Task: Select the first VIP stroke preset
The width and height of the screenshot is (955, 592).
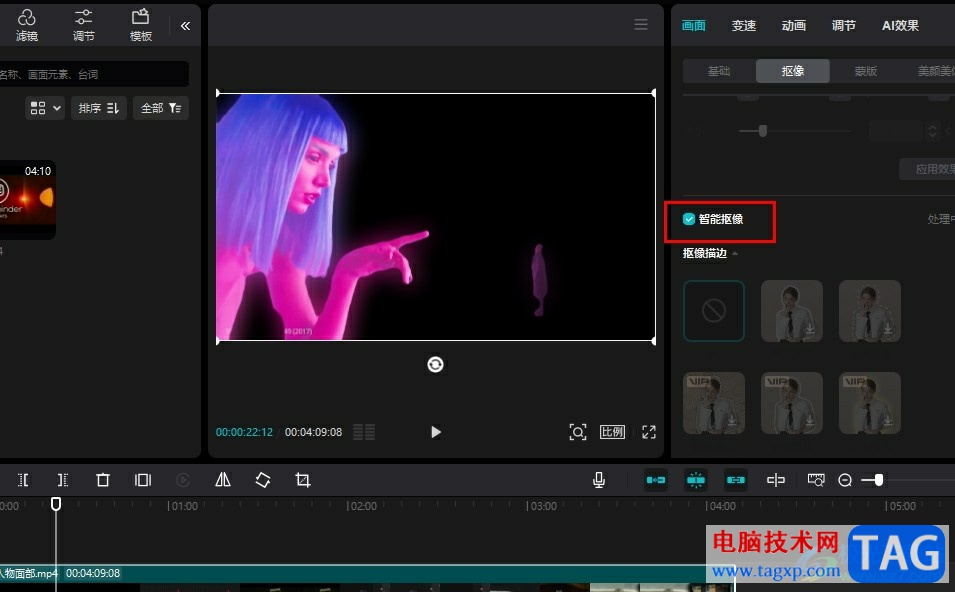Action: click(x=714, y=403)
